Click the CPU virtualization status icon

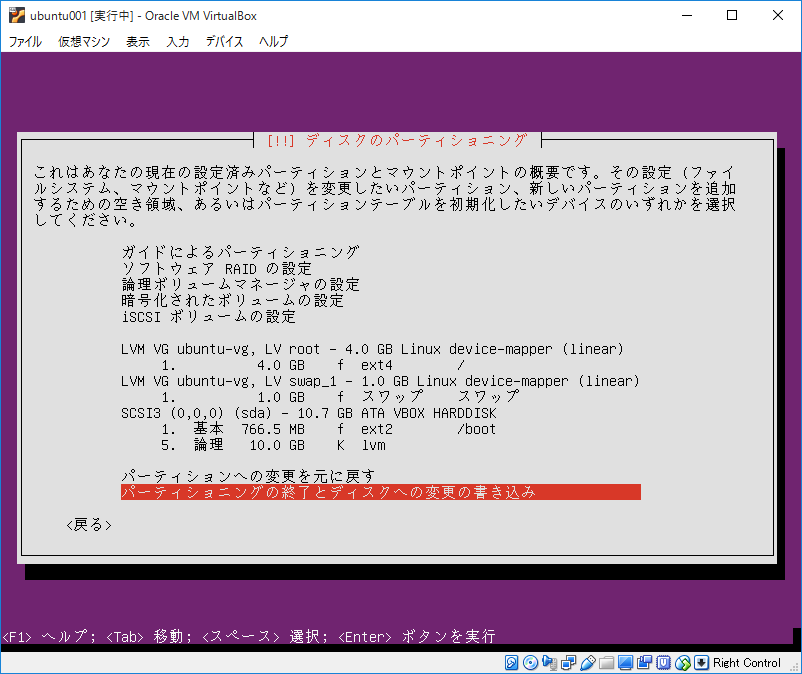[663, 663]
